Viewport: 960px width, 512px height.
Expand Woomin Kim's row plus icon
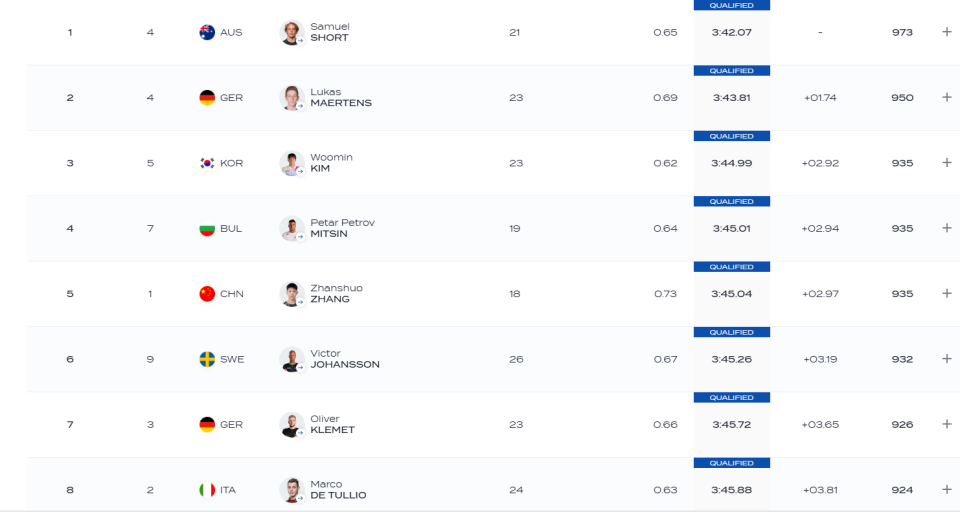tap(947, 163)
